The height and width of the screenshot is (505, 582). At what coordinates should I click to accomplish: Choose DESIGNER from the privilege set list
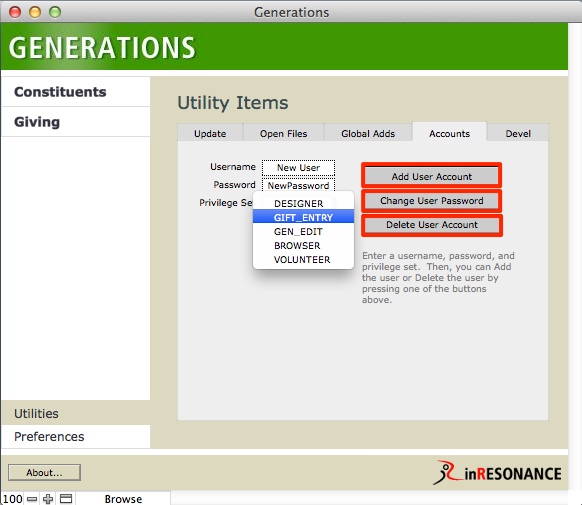tap(303, 203)
